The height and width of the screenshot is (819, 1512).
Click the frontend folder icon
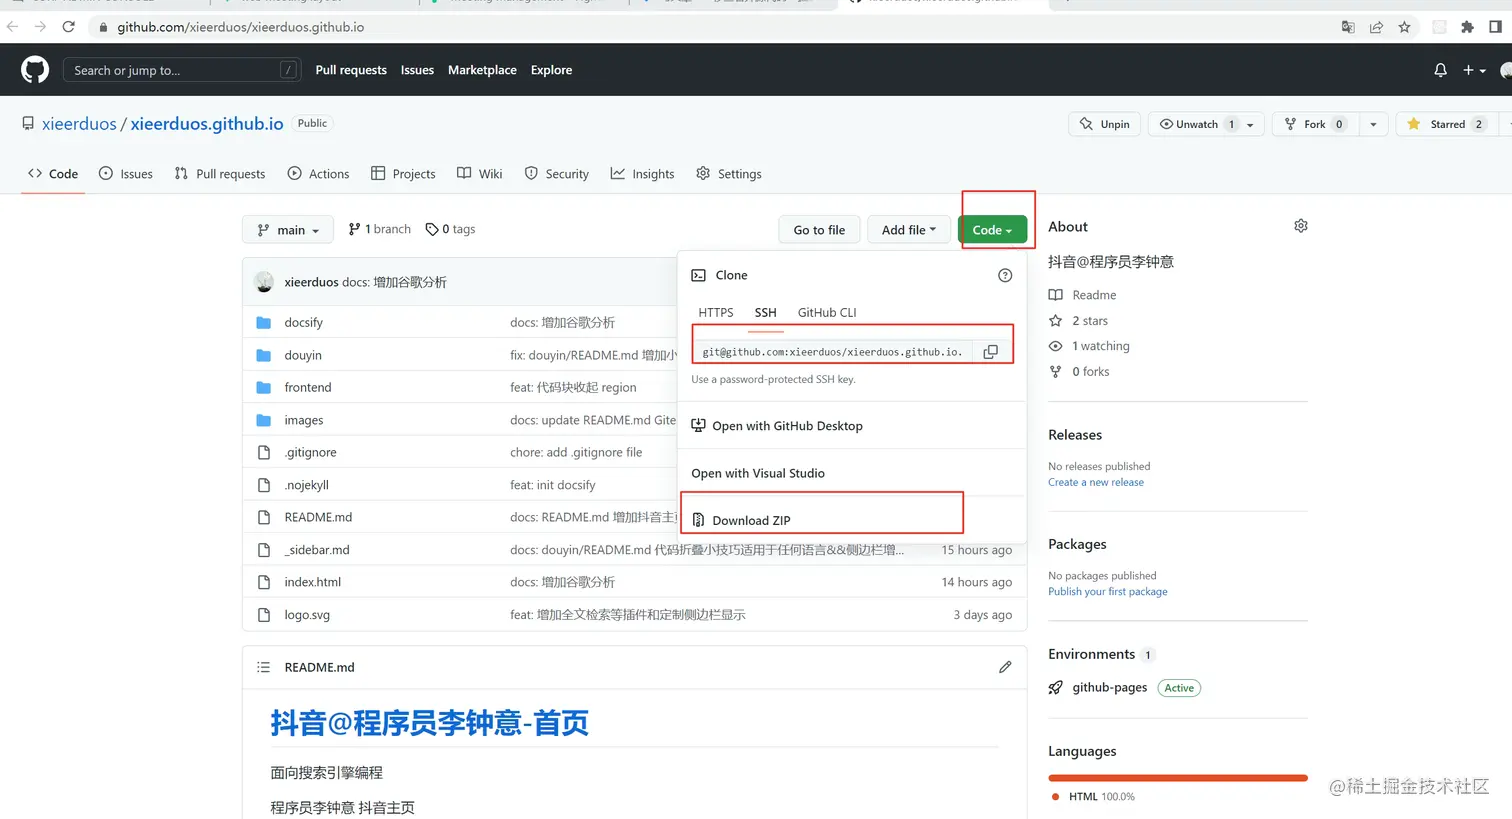[x=264, y=387]
